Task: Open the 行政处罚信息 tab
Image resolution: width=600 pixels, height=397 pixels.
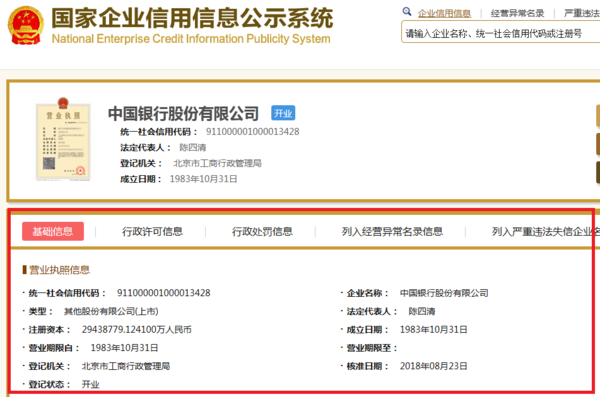Action: [262, 232]
